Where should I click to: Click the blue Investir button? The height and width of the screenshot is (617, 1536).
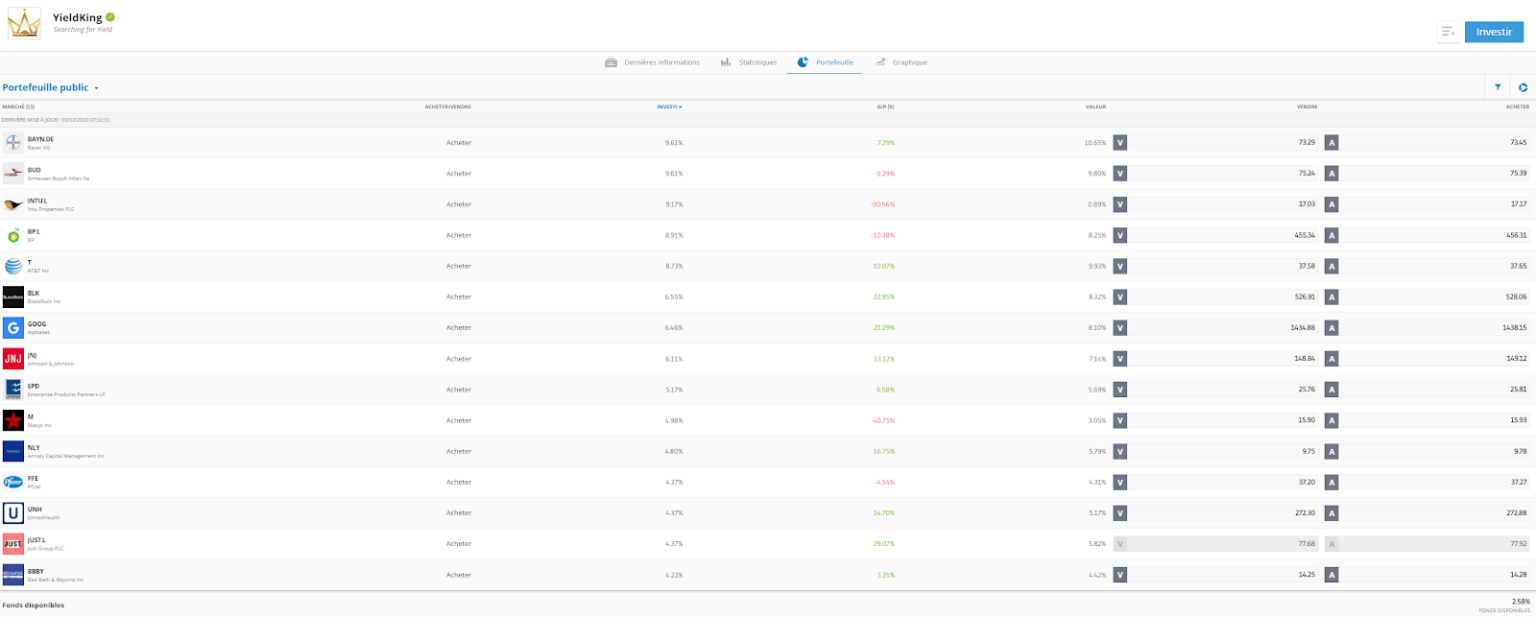[1493, 31]
